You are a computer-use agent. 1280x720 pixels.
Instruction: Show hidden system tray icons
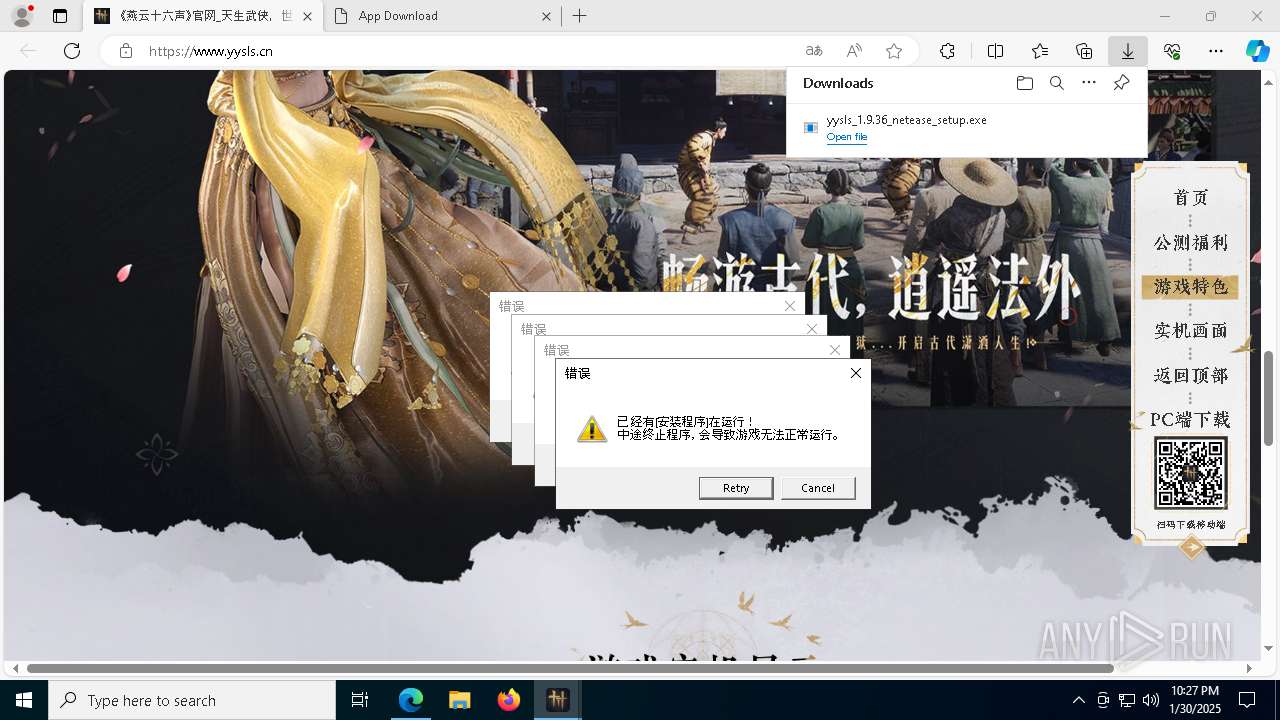(1078, 700)
